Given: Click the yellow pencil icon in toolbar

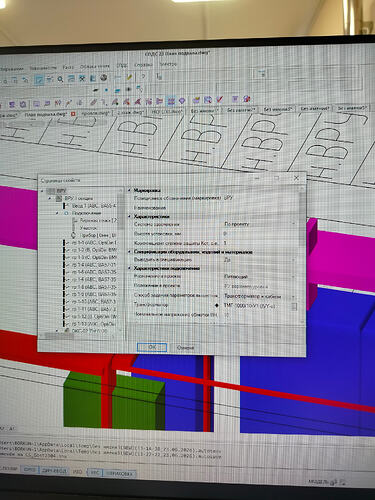Looking at the screenshot, I should pyautogui.click(x=129, y=77).
